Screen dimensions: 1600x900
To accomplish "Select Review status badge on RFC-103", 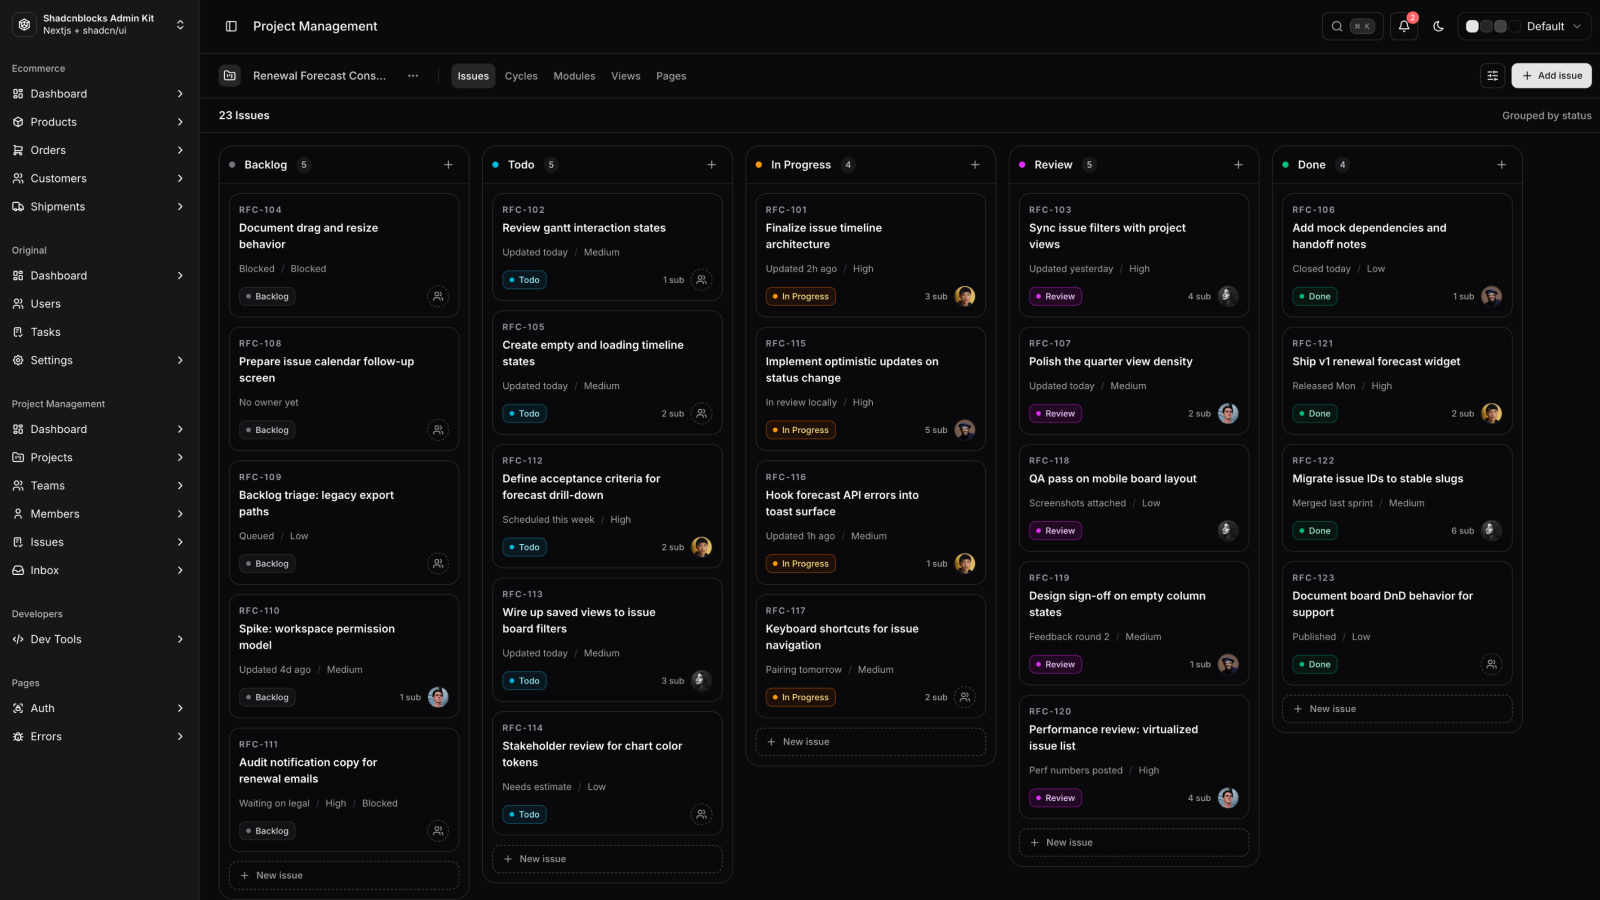I will click(x=1055, y=296).
